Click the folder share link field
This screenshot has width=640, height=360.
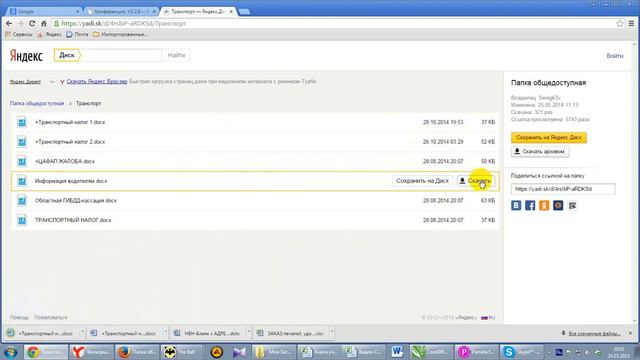(563, 189)
